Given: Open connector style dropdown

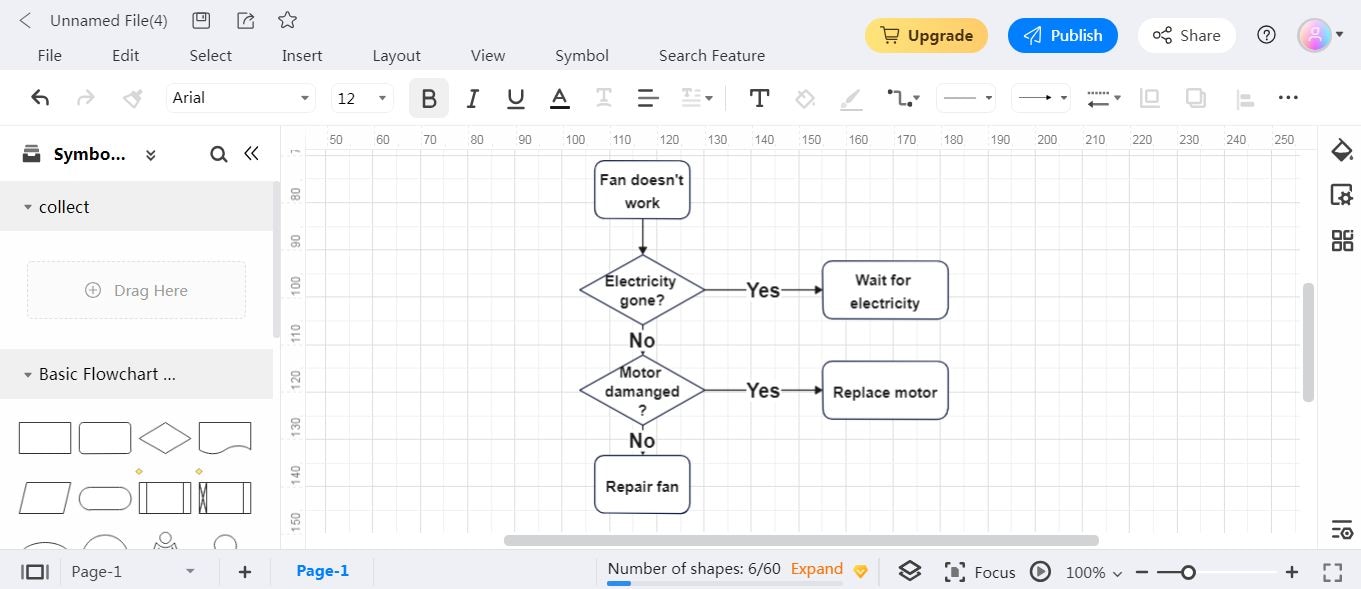Looking at the screenshot, I should 904,98.
